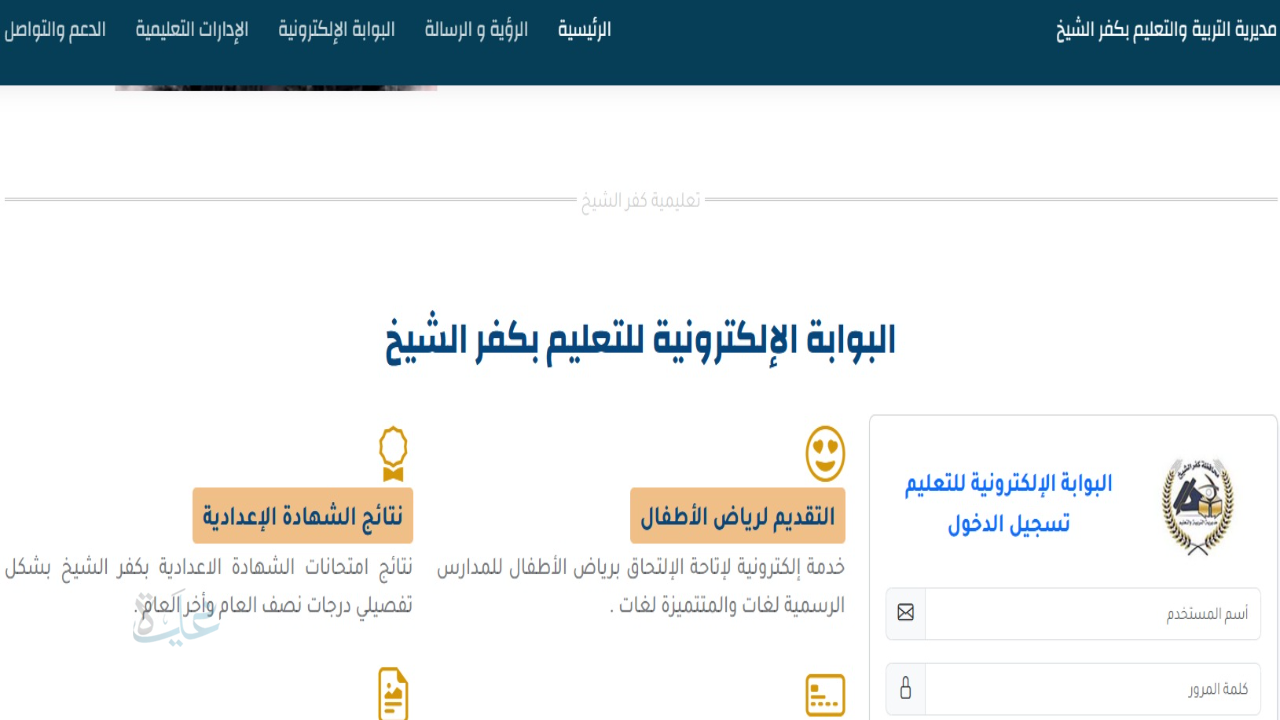Open الدعم والتواصل nav item
The height and width of the screenshot is (720, 1280).
click(55, 30)
